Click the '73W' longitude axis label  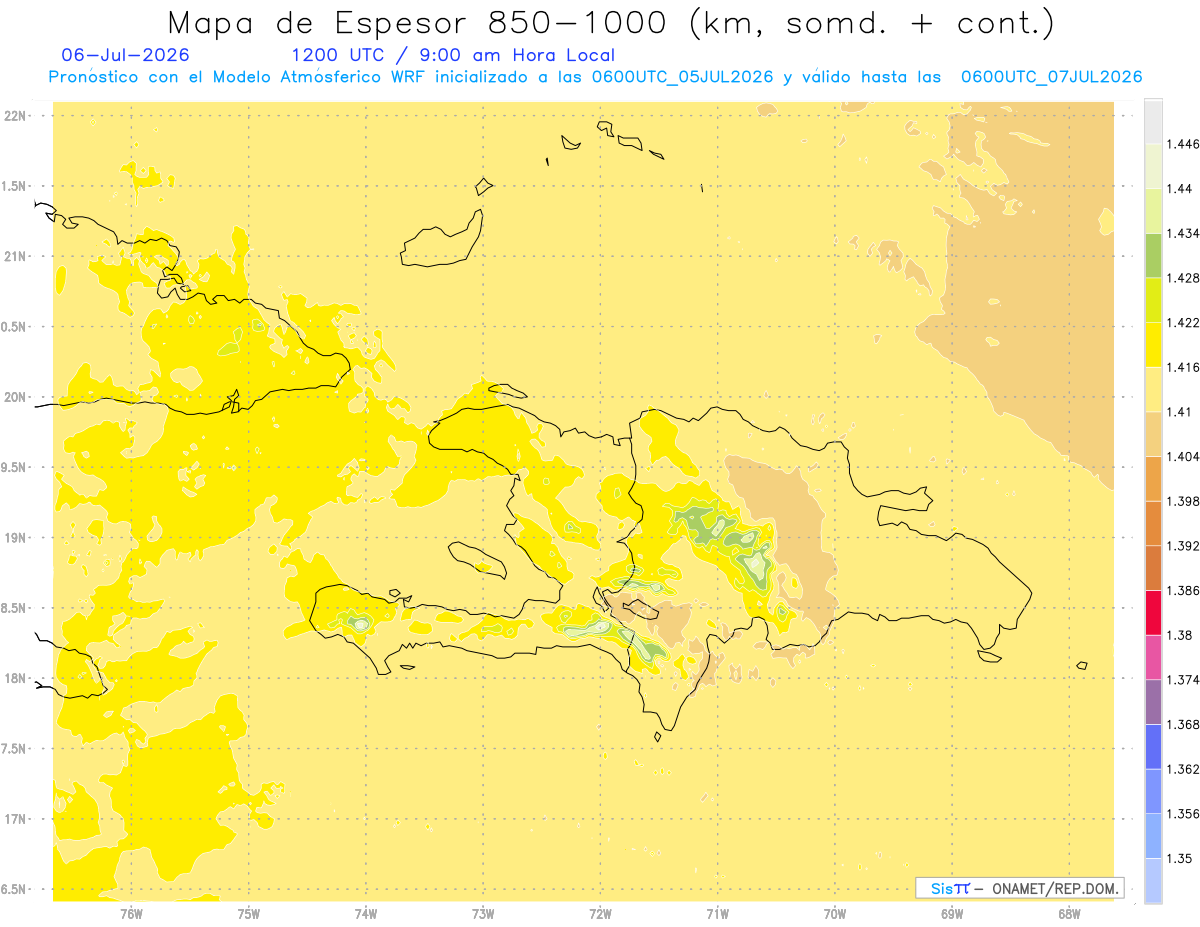click(483, 913)
